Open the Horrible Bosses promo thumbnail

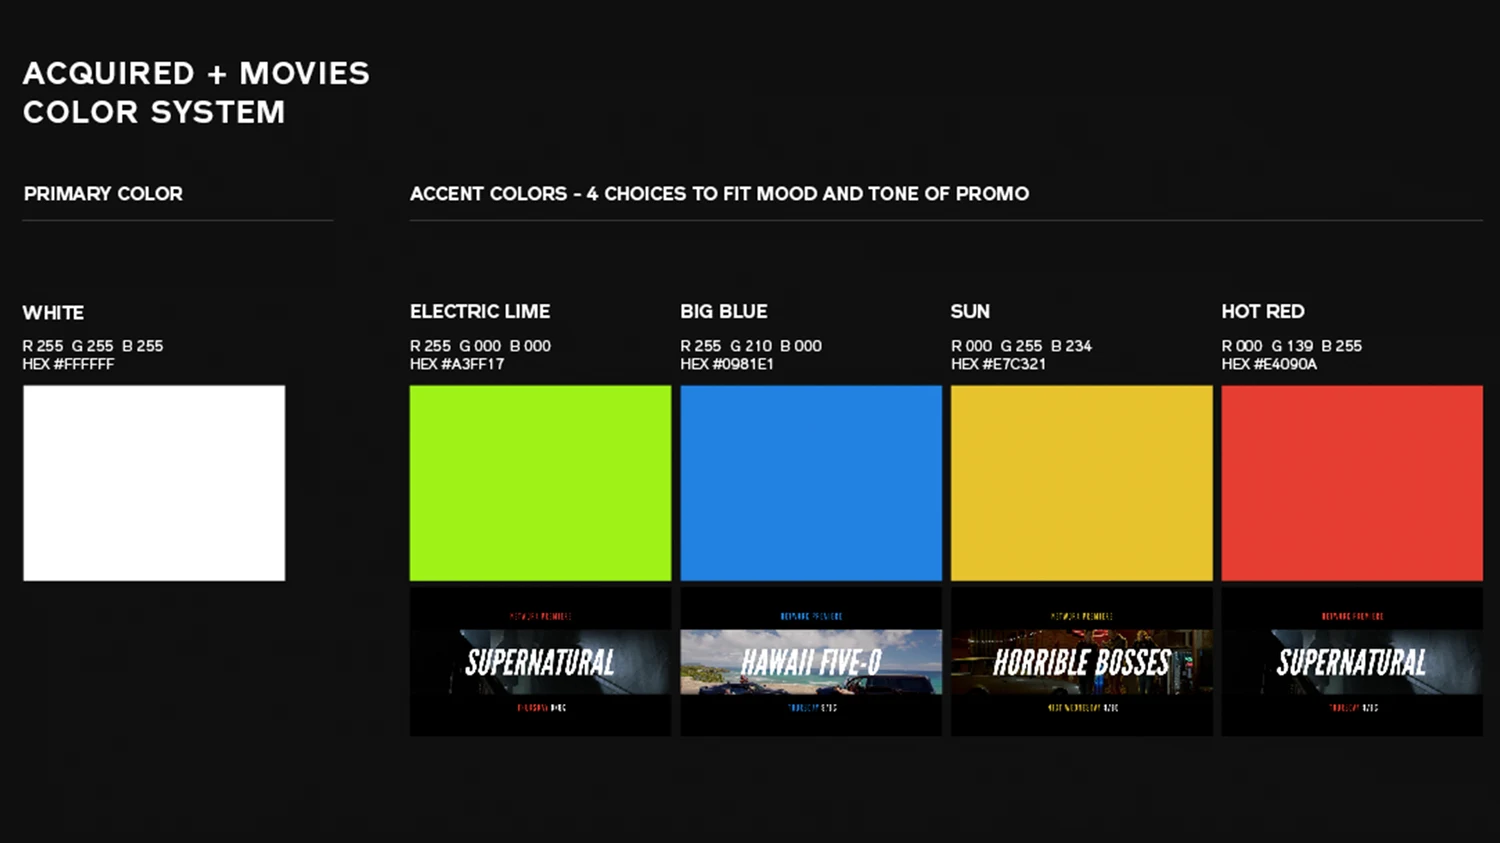tap(1081, 662)
